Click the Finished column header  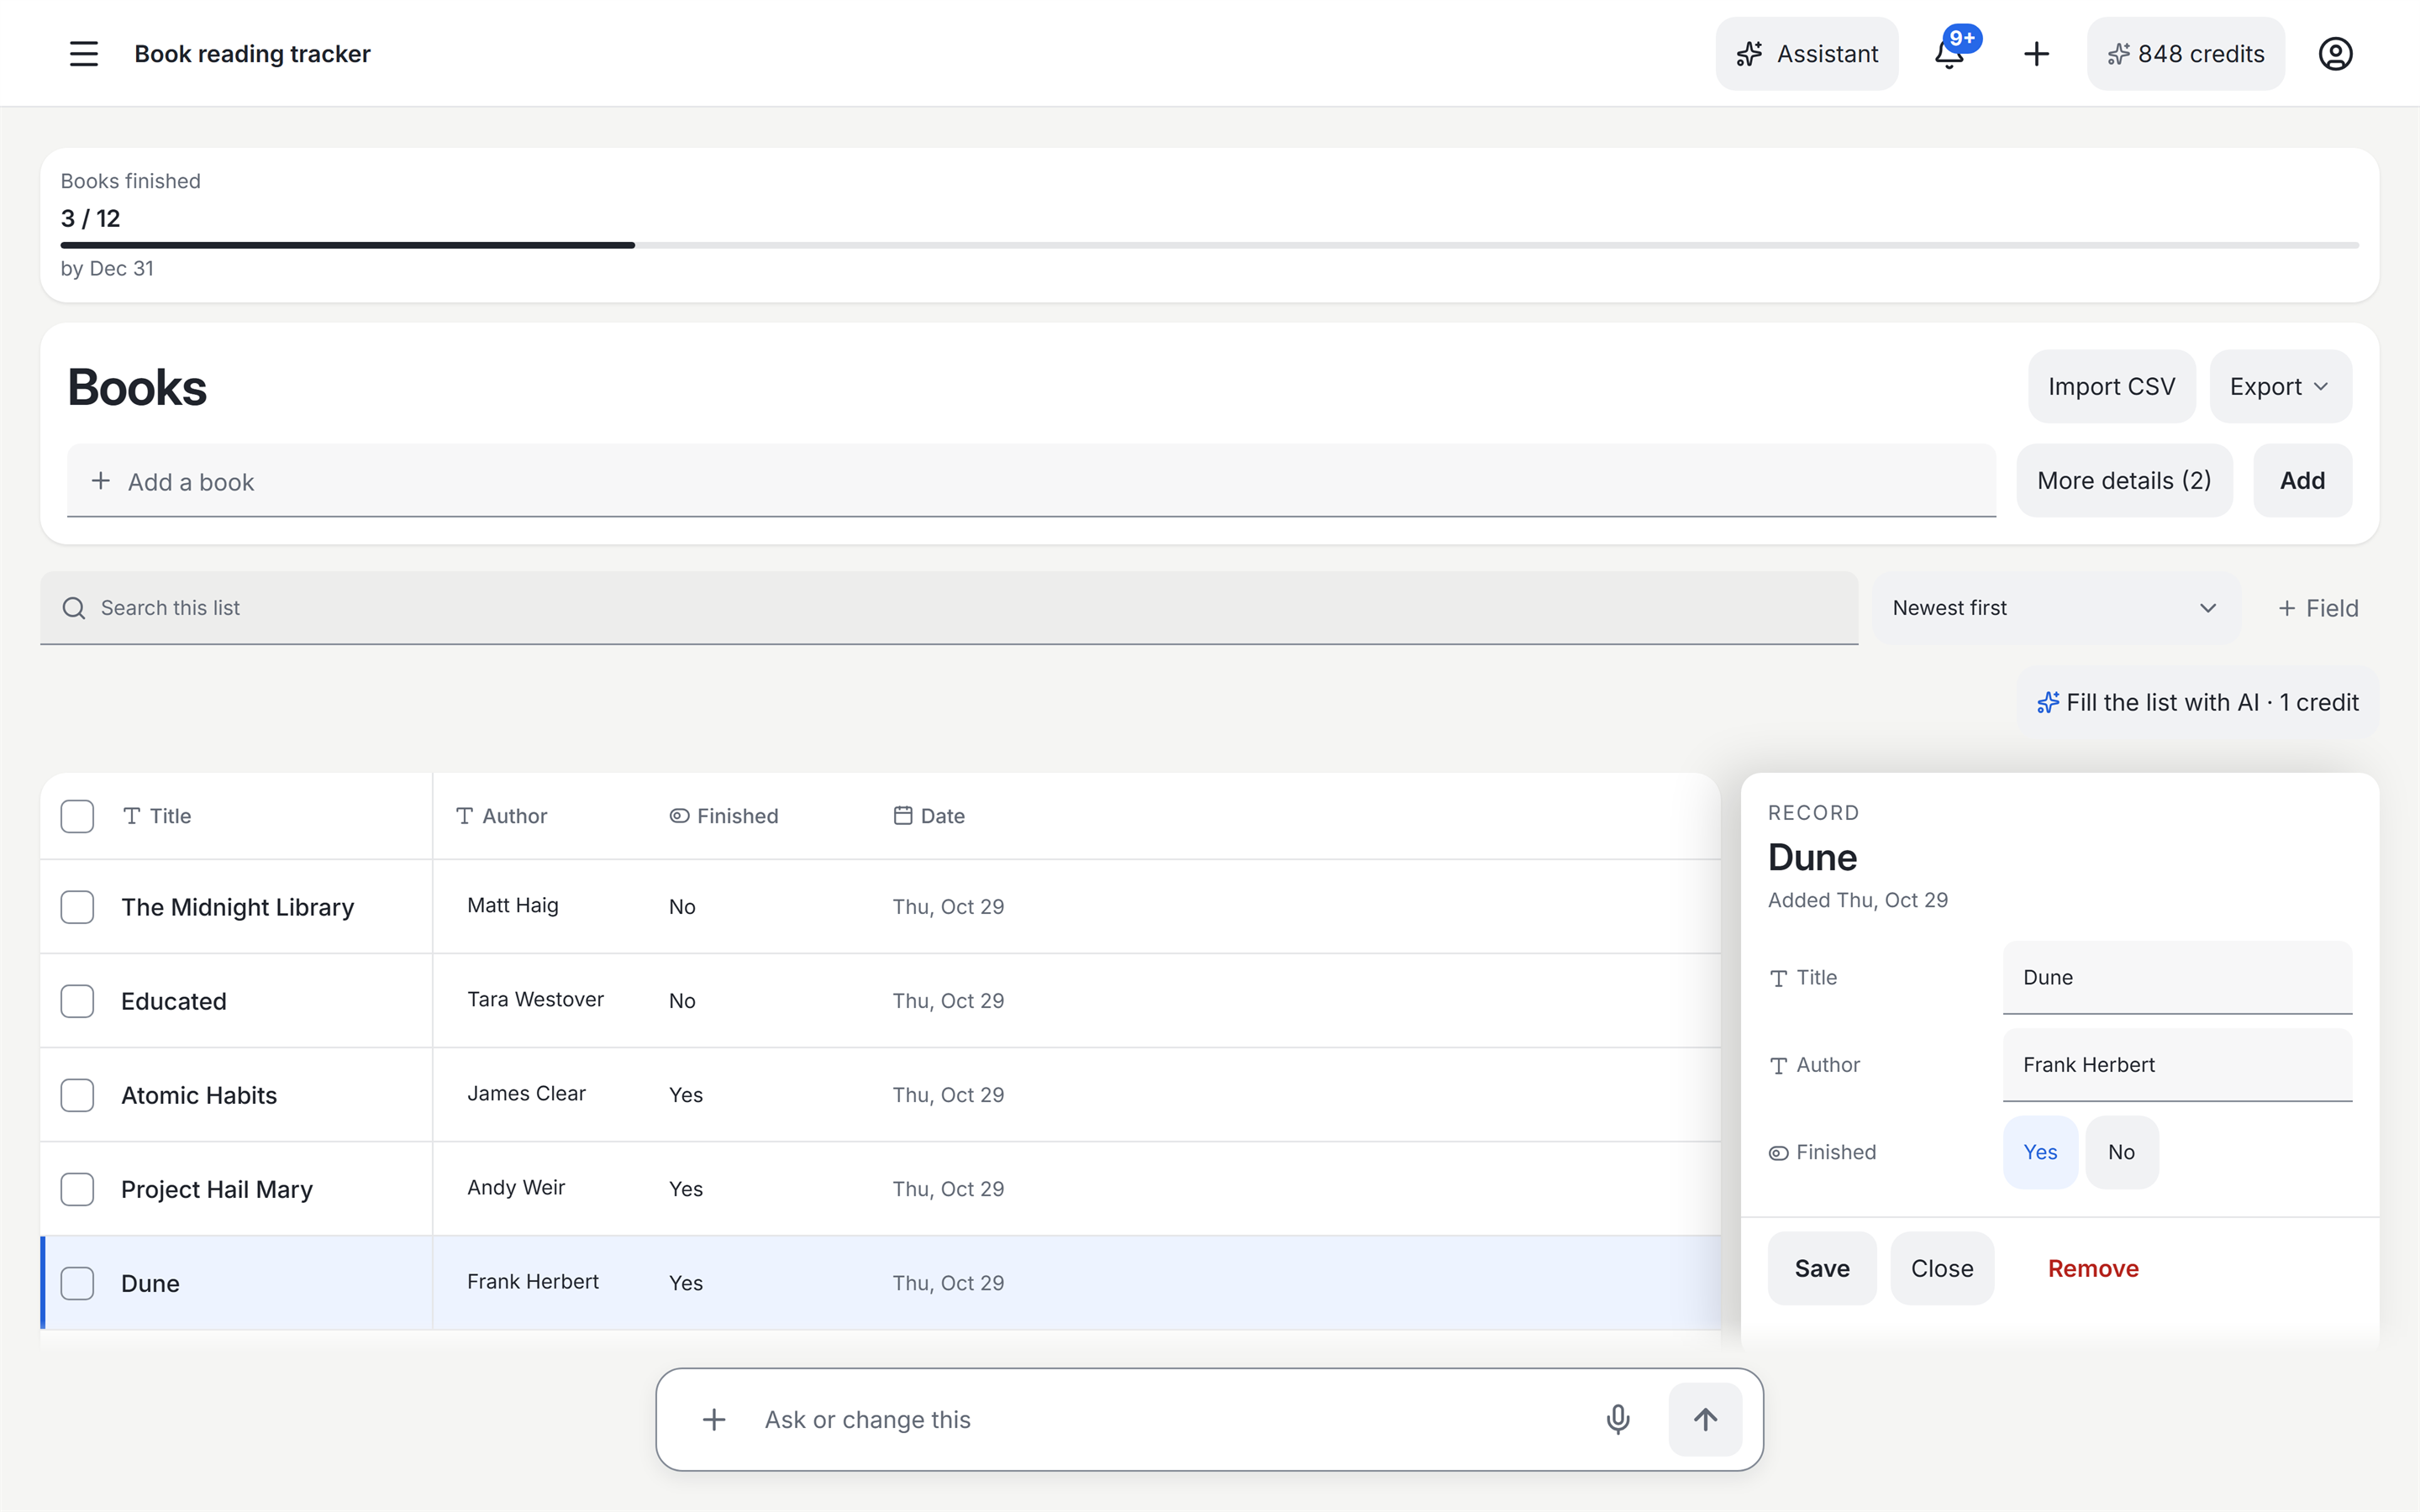click(x=724, y=816)
